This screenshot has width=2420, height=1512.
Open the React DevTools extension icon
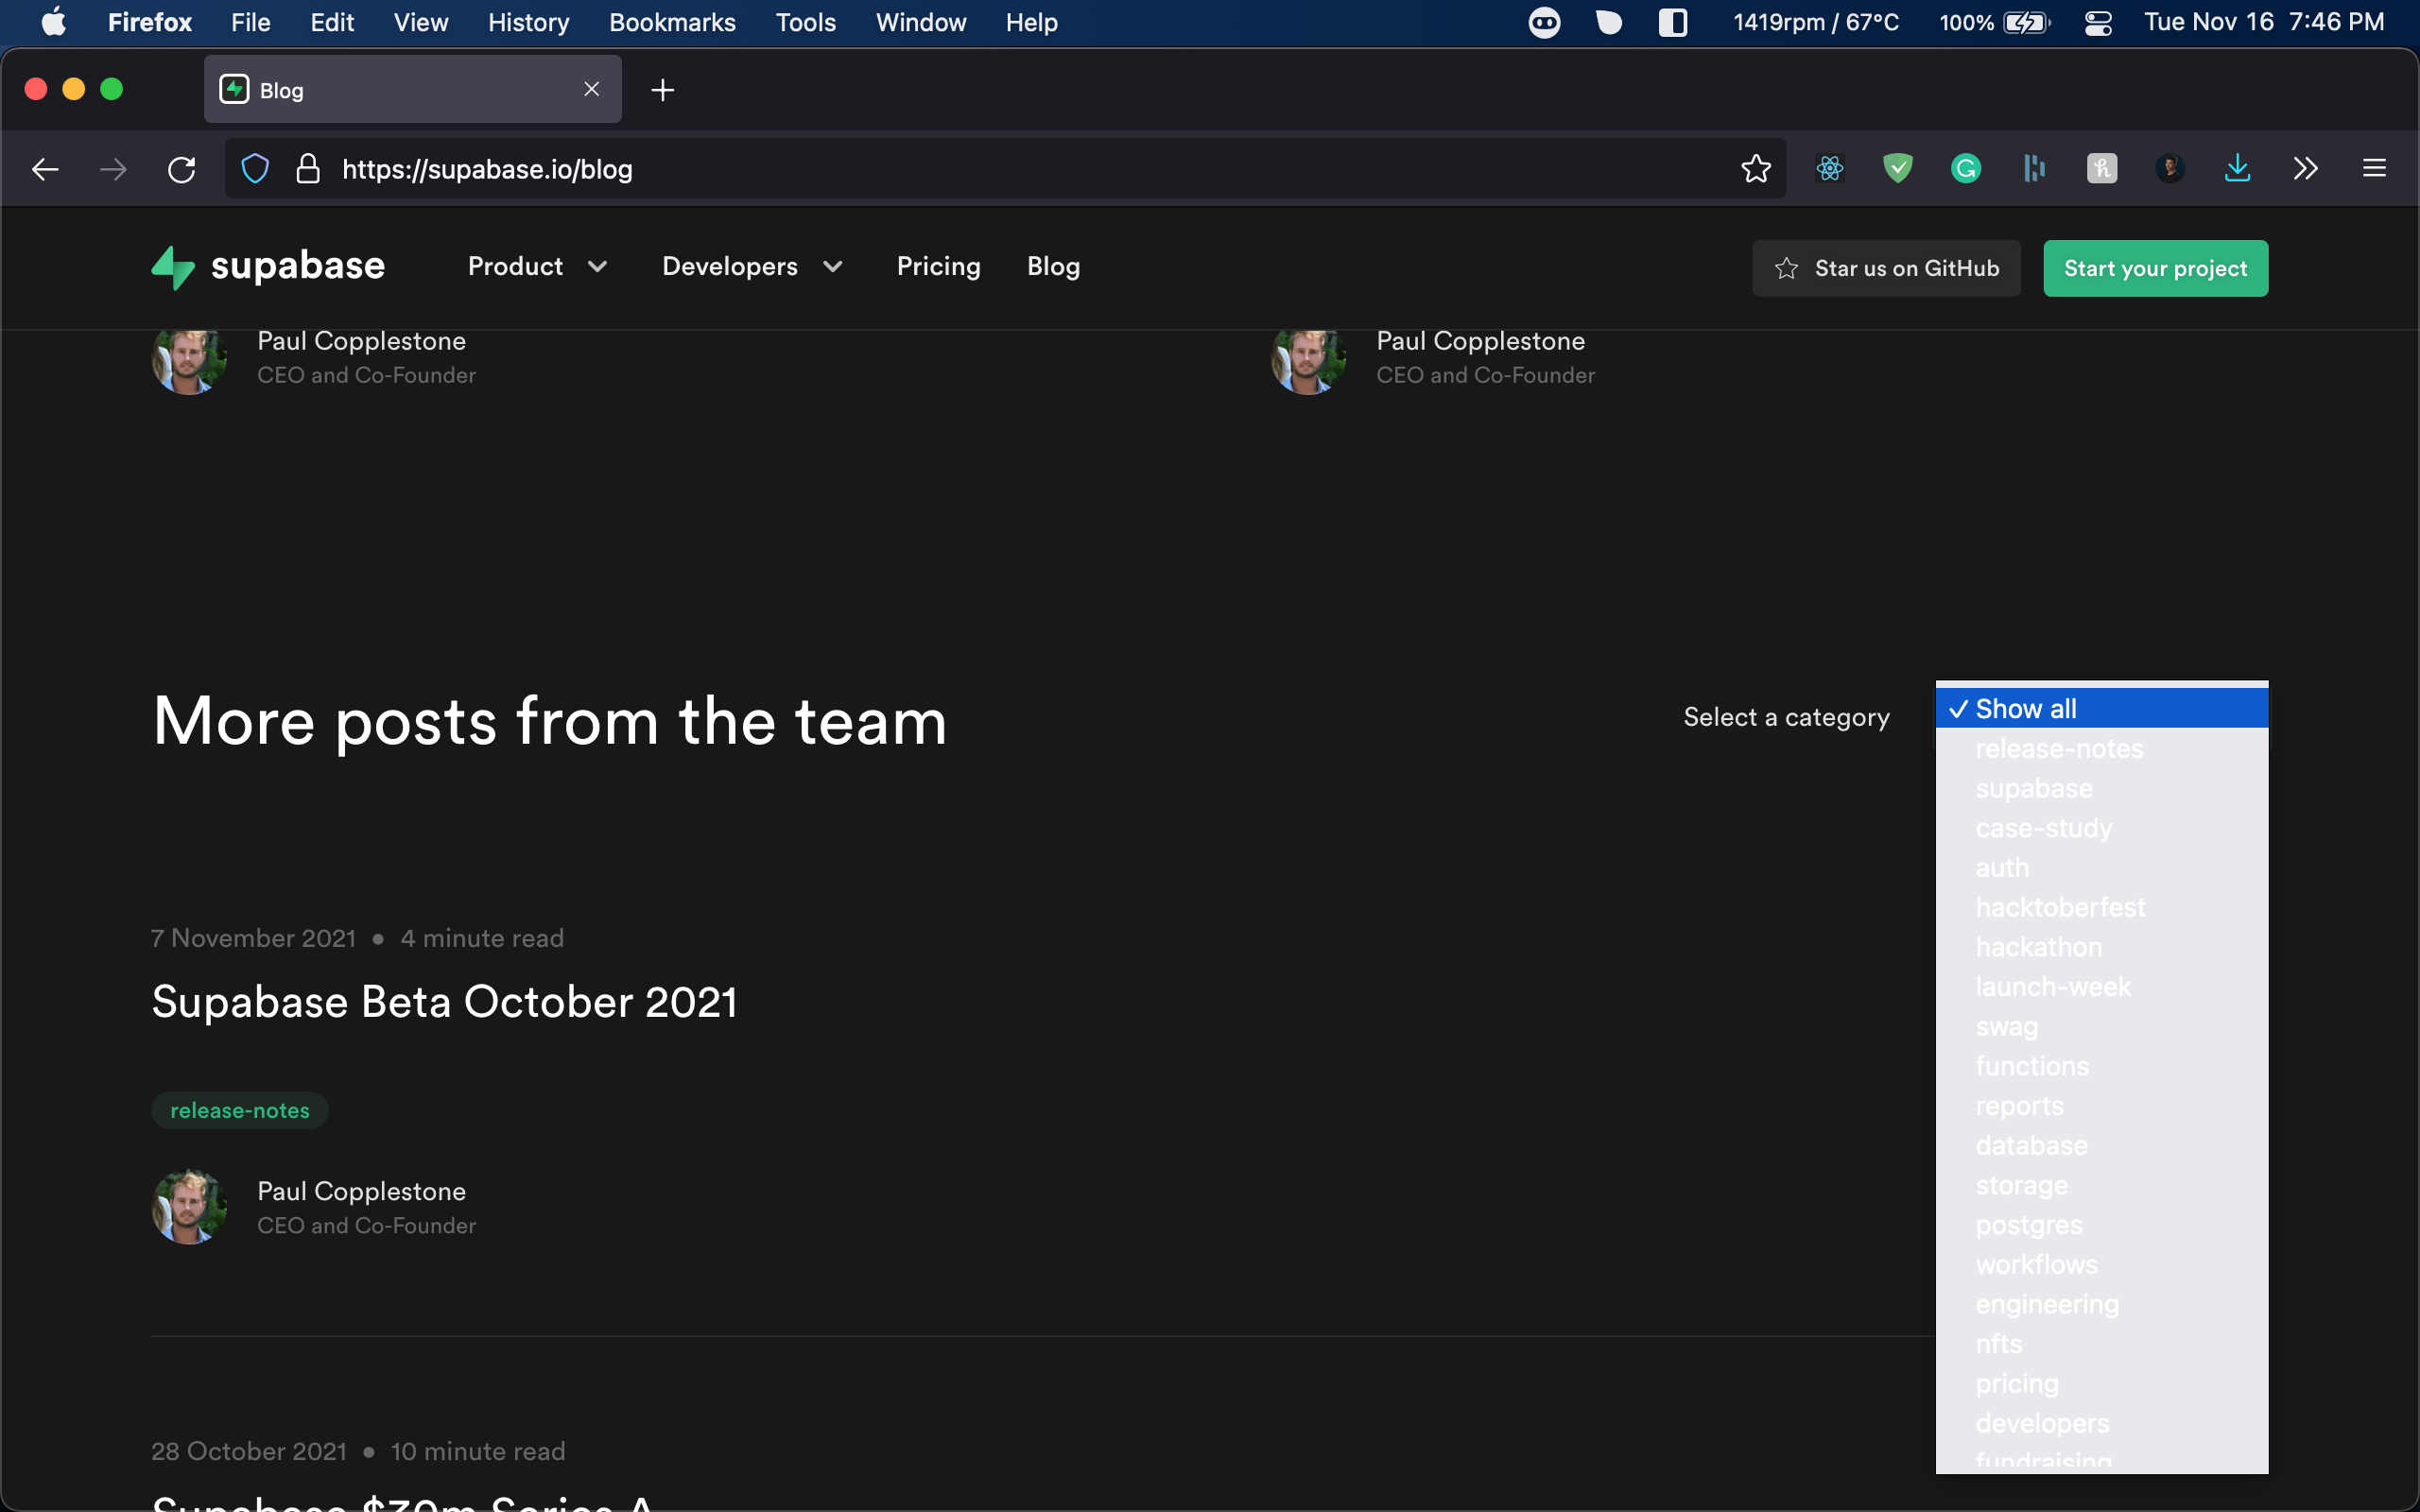pyautogui.click(x=1829, y=169)
